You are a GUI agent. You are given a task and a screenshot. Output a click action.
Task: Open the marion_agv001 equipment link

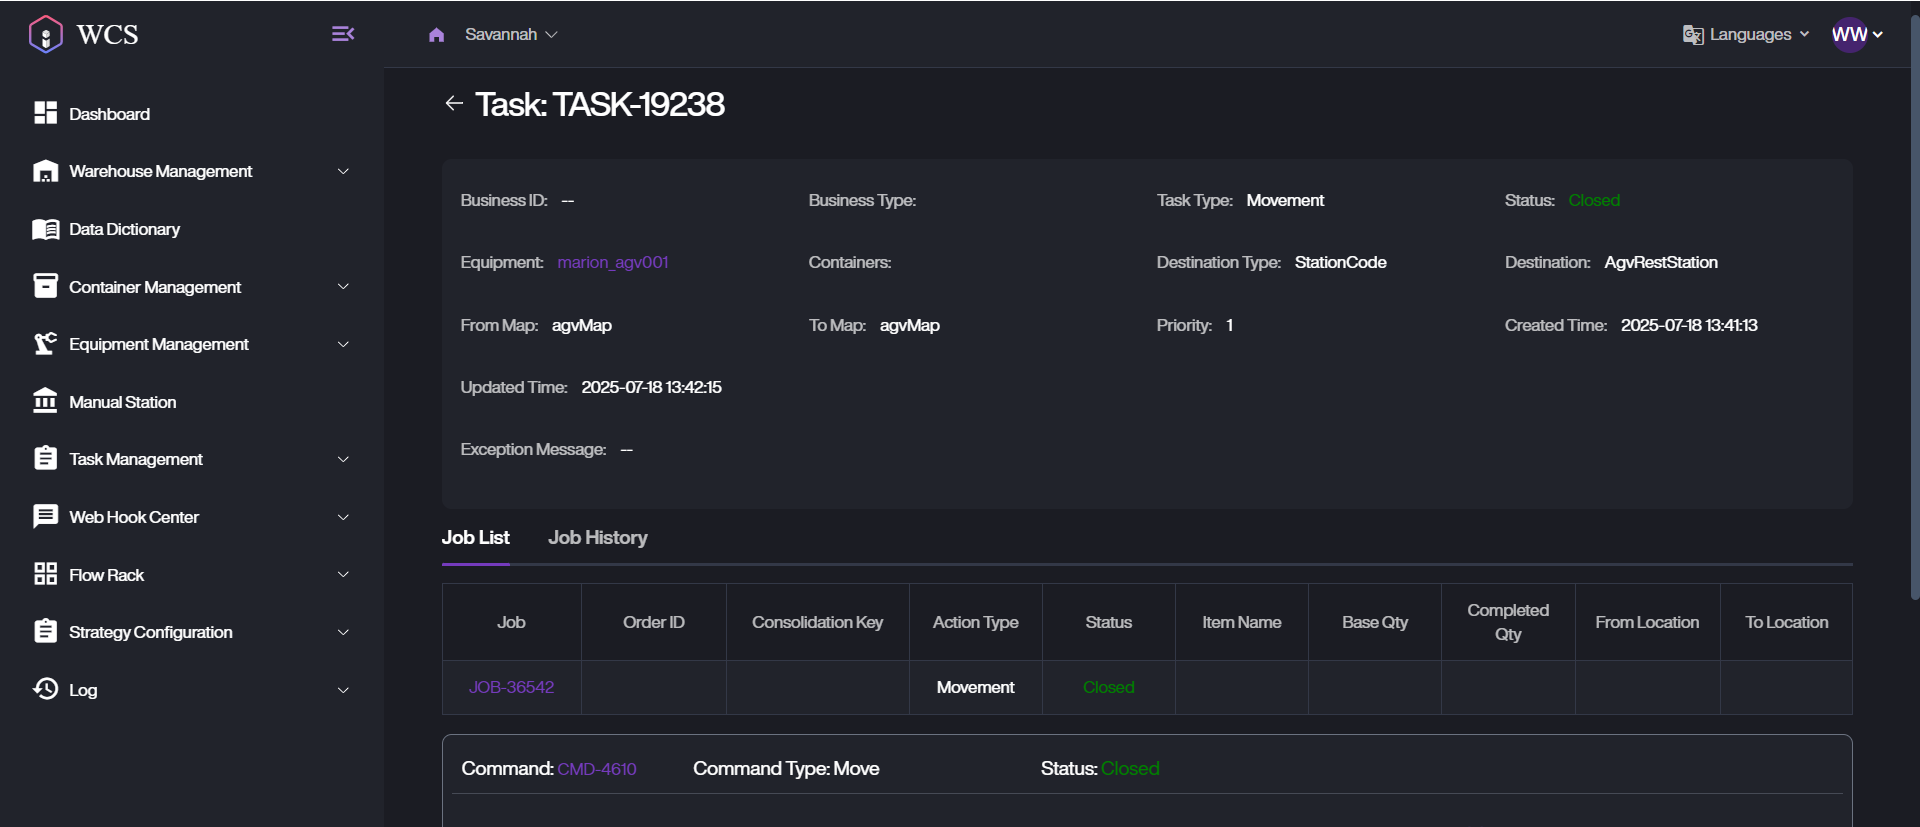612,263
